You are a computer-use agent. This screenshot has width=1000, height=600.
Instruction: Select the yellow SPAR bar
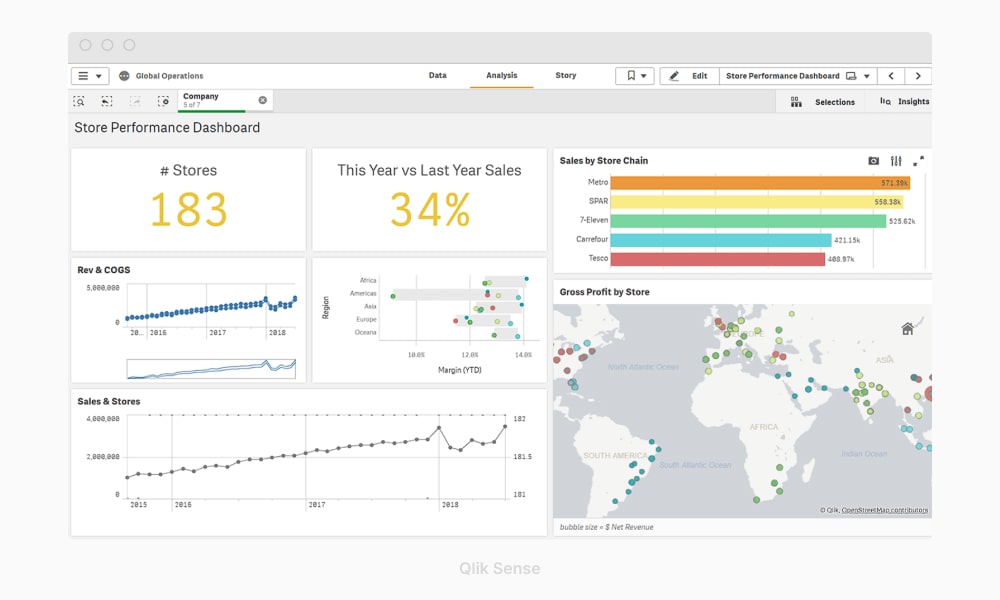756,202
